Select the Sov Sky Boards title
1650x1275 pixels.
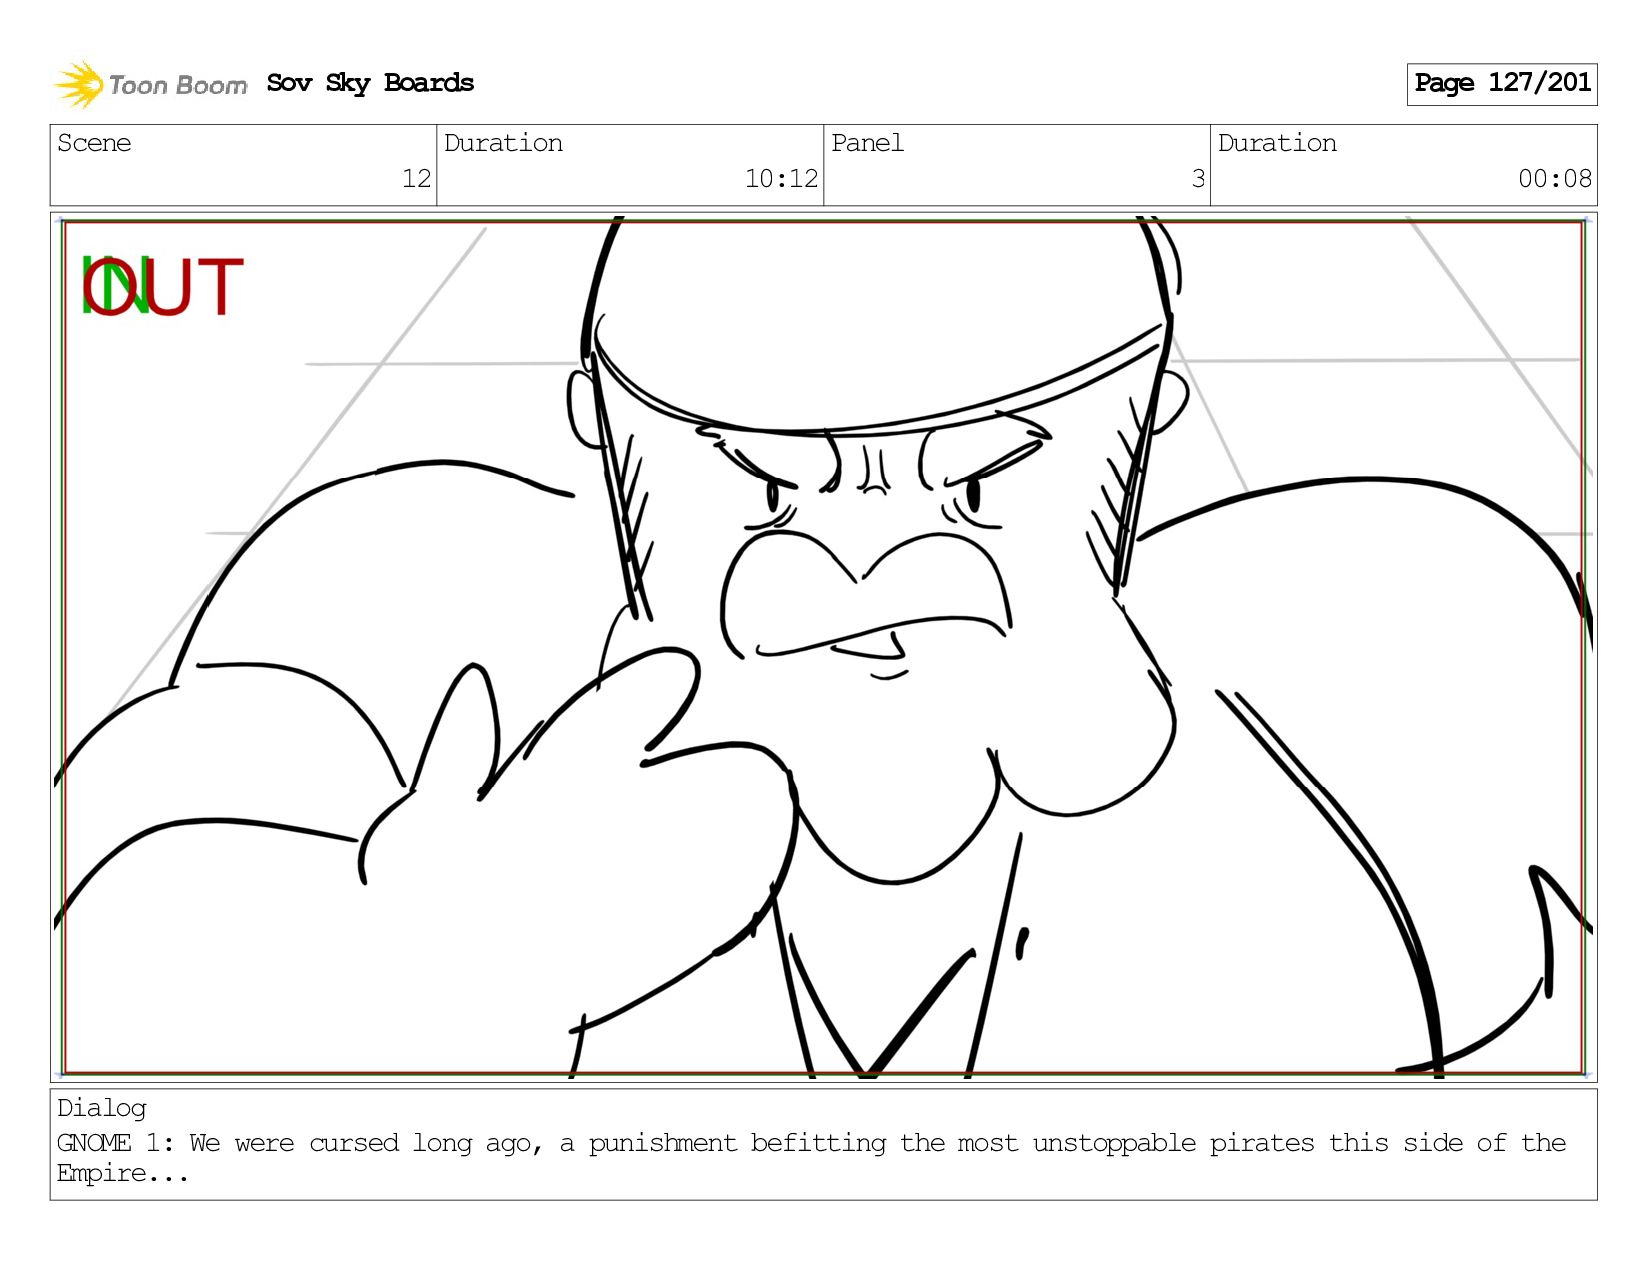(x=370, y=83)
